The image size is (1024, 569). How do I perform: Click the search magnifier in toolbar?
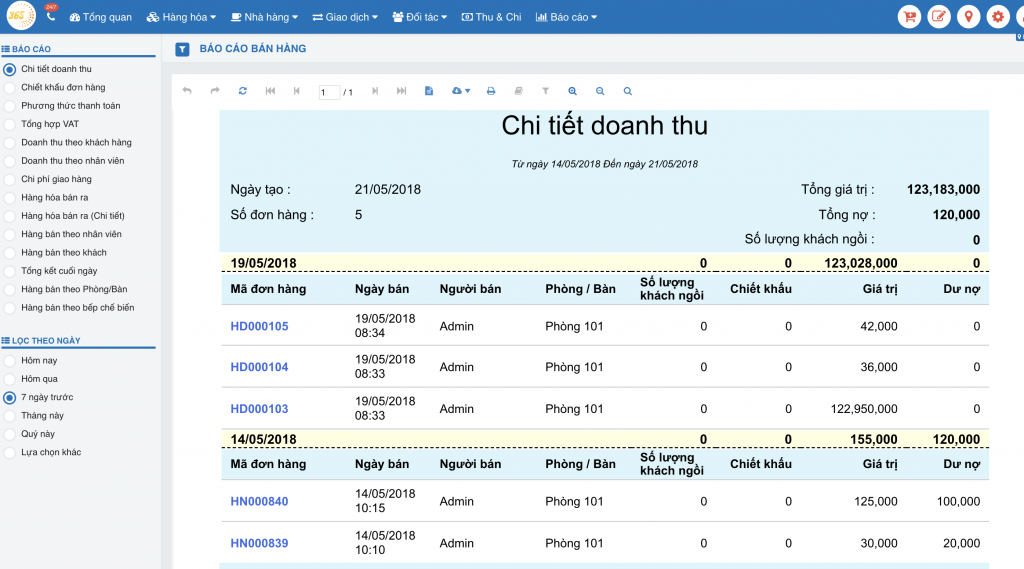pos(628,91)
